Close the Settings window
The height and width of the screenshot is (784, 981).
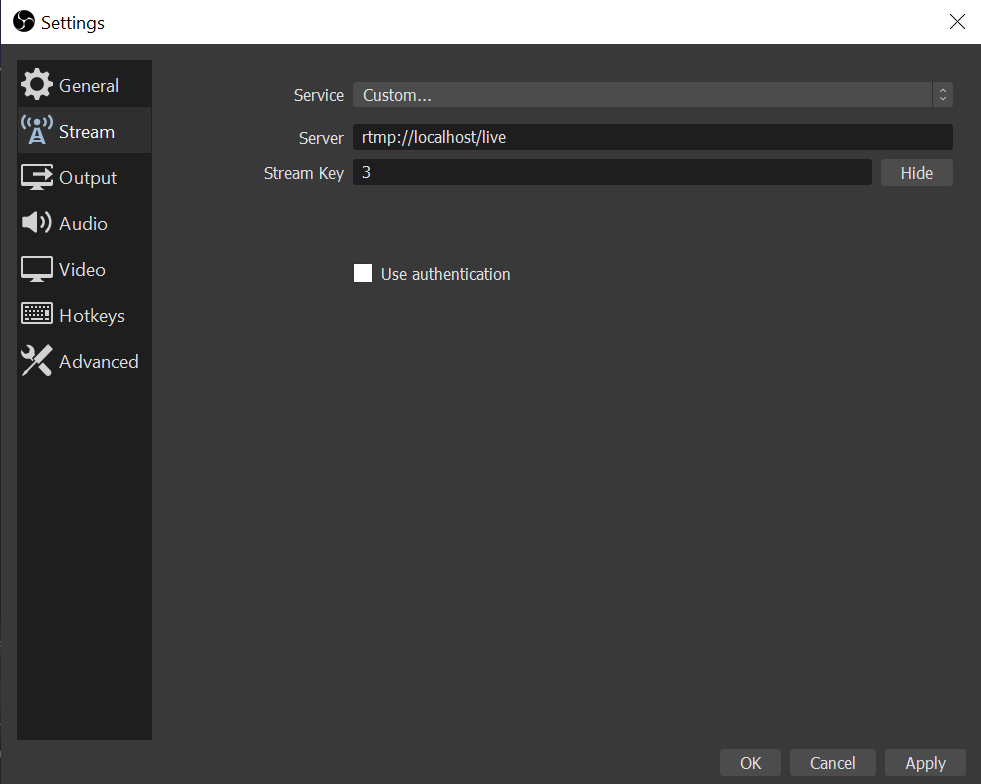pos(957,22)
